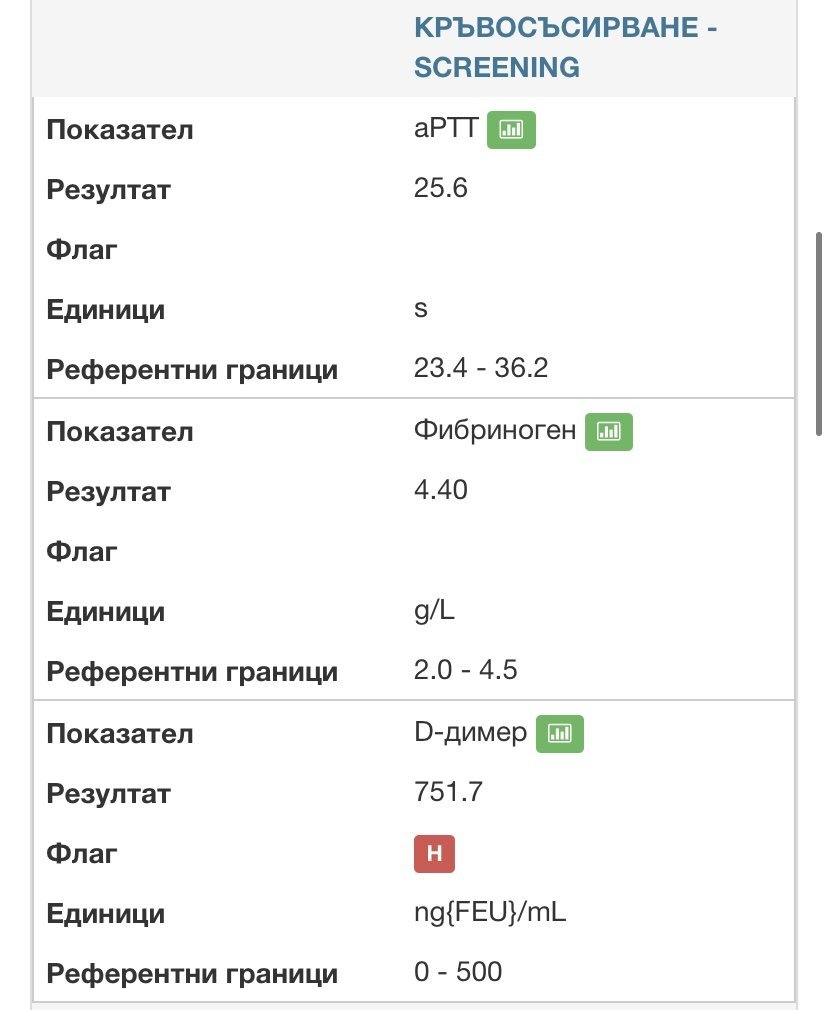This screenshot has width=828, height=1010.
Task: Select the aPTT result value 25.6
Action: [441, 190]
